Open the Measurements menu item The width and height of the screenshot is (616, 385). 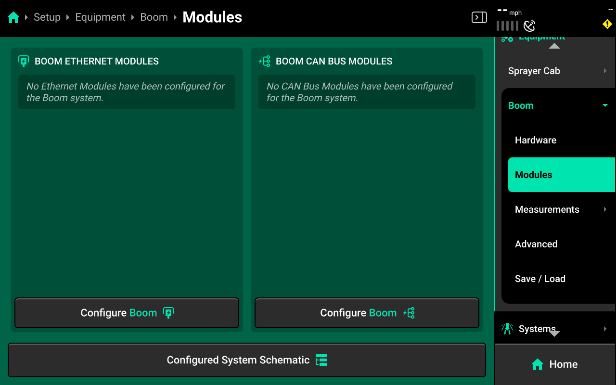pyautogui.click(x=561, y=209)
